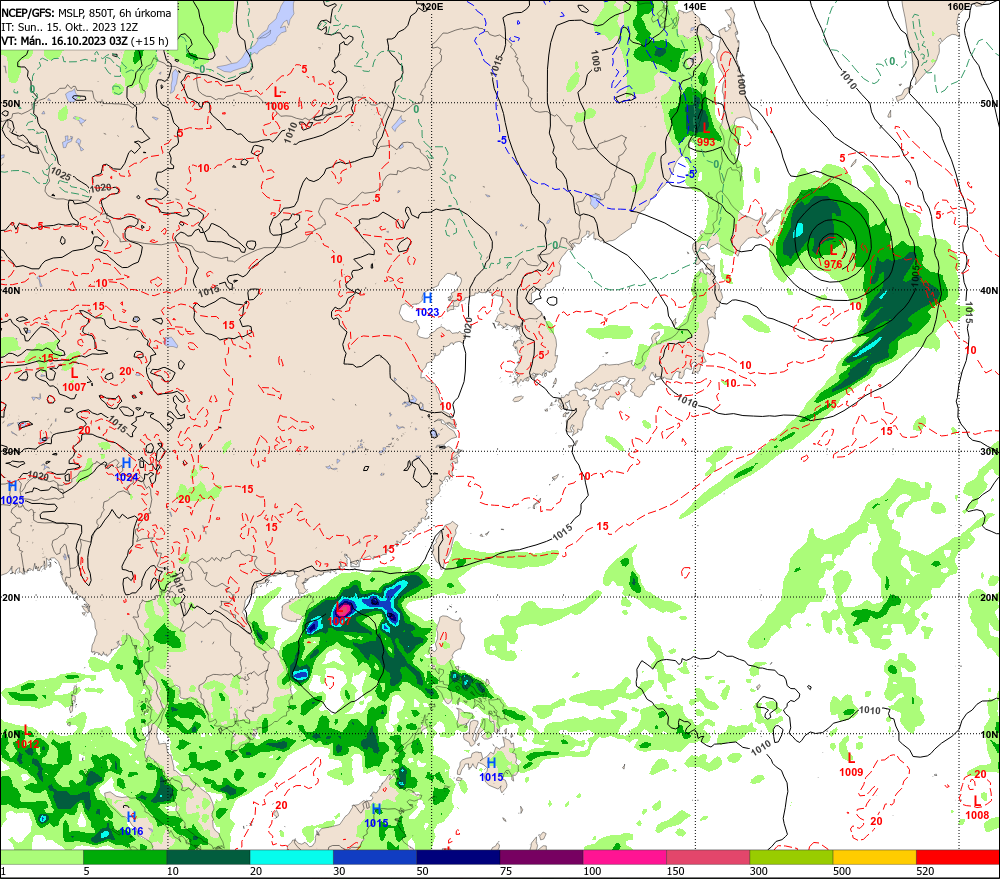Viewport: 1000px width, 879px height.
Task: Click the NCEP/GFS title line
Action: tap(86, 13)
